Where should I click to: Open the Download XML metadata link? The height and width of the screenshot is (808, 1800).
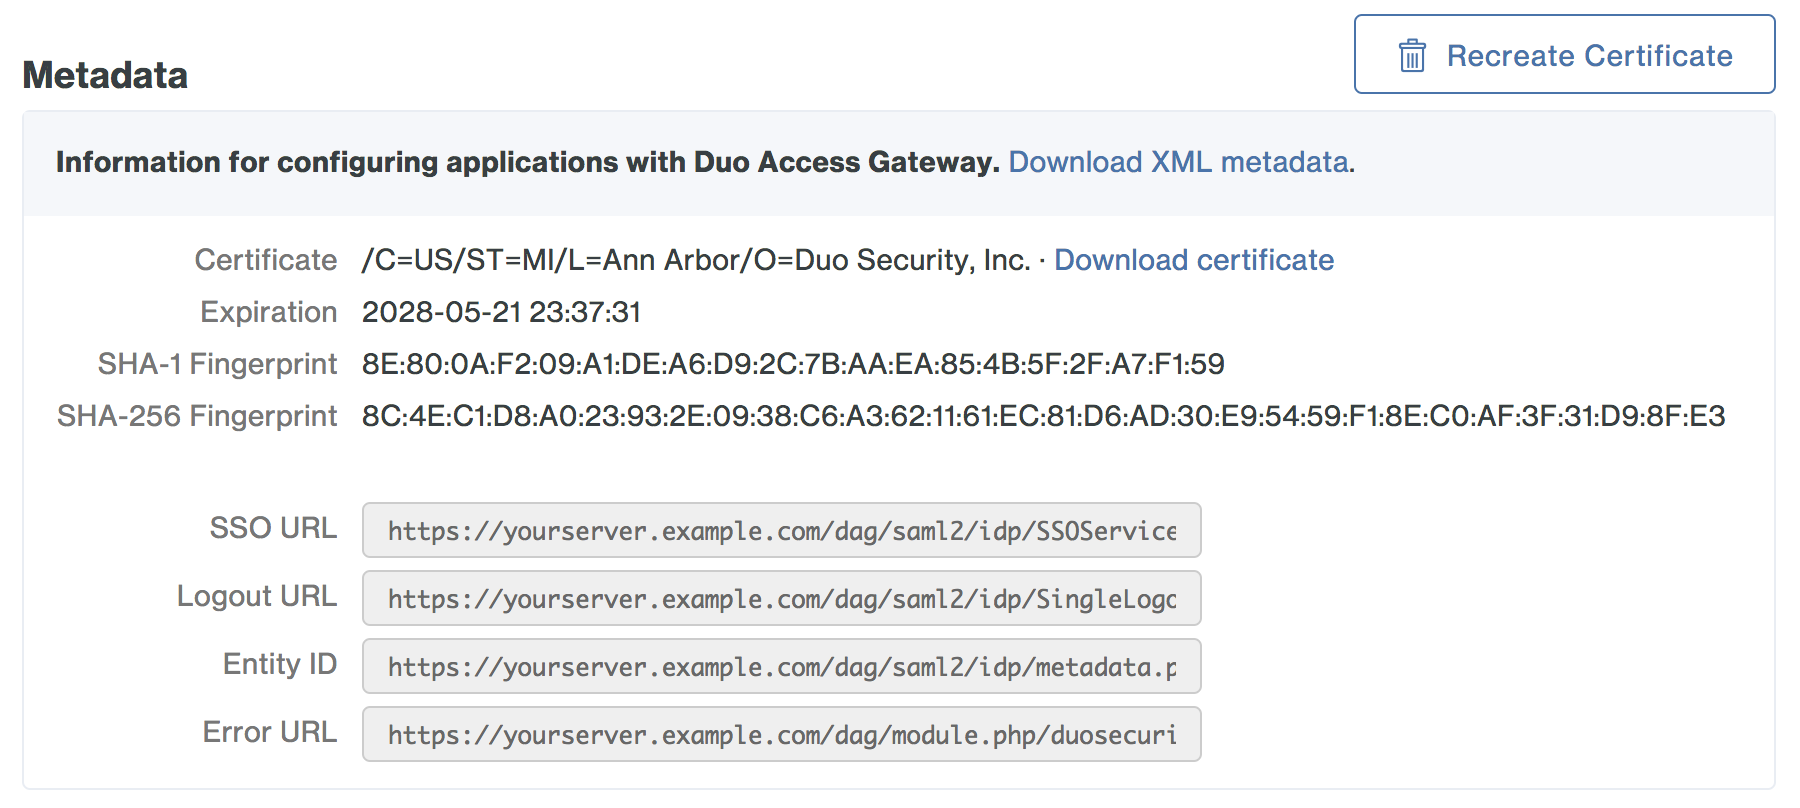pyautogui.click(x=1178, y=162)
